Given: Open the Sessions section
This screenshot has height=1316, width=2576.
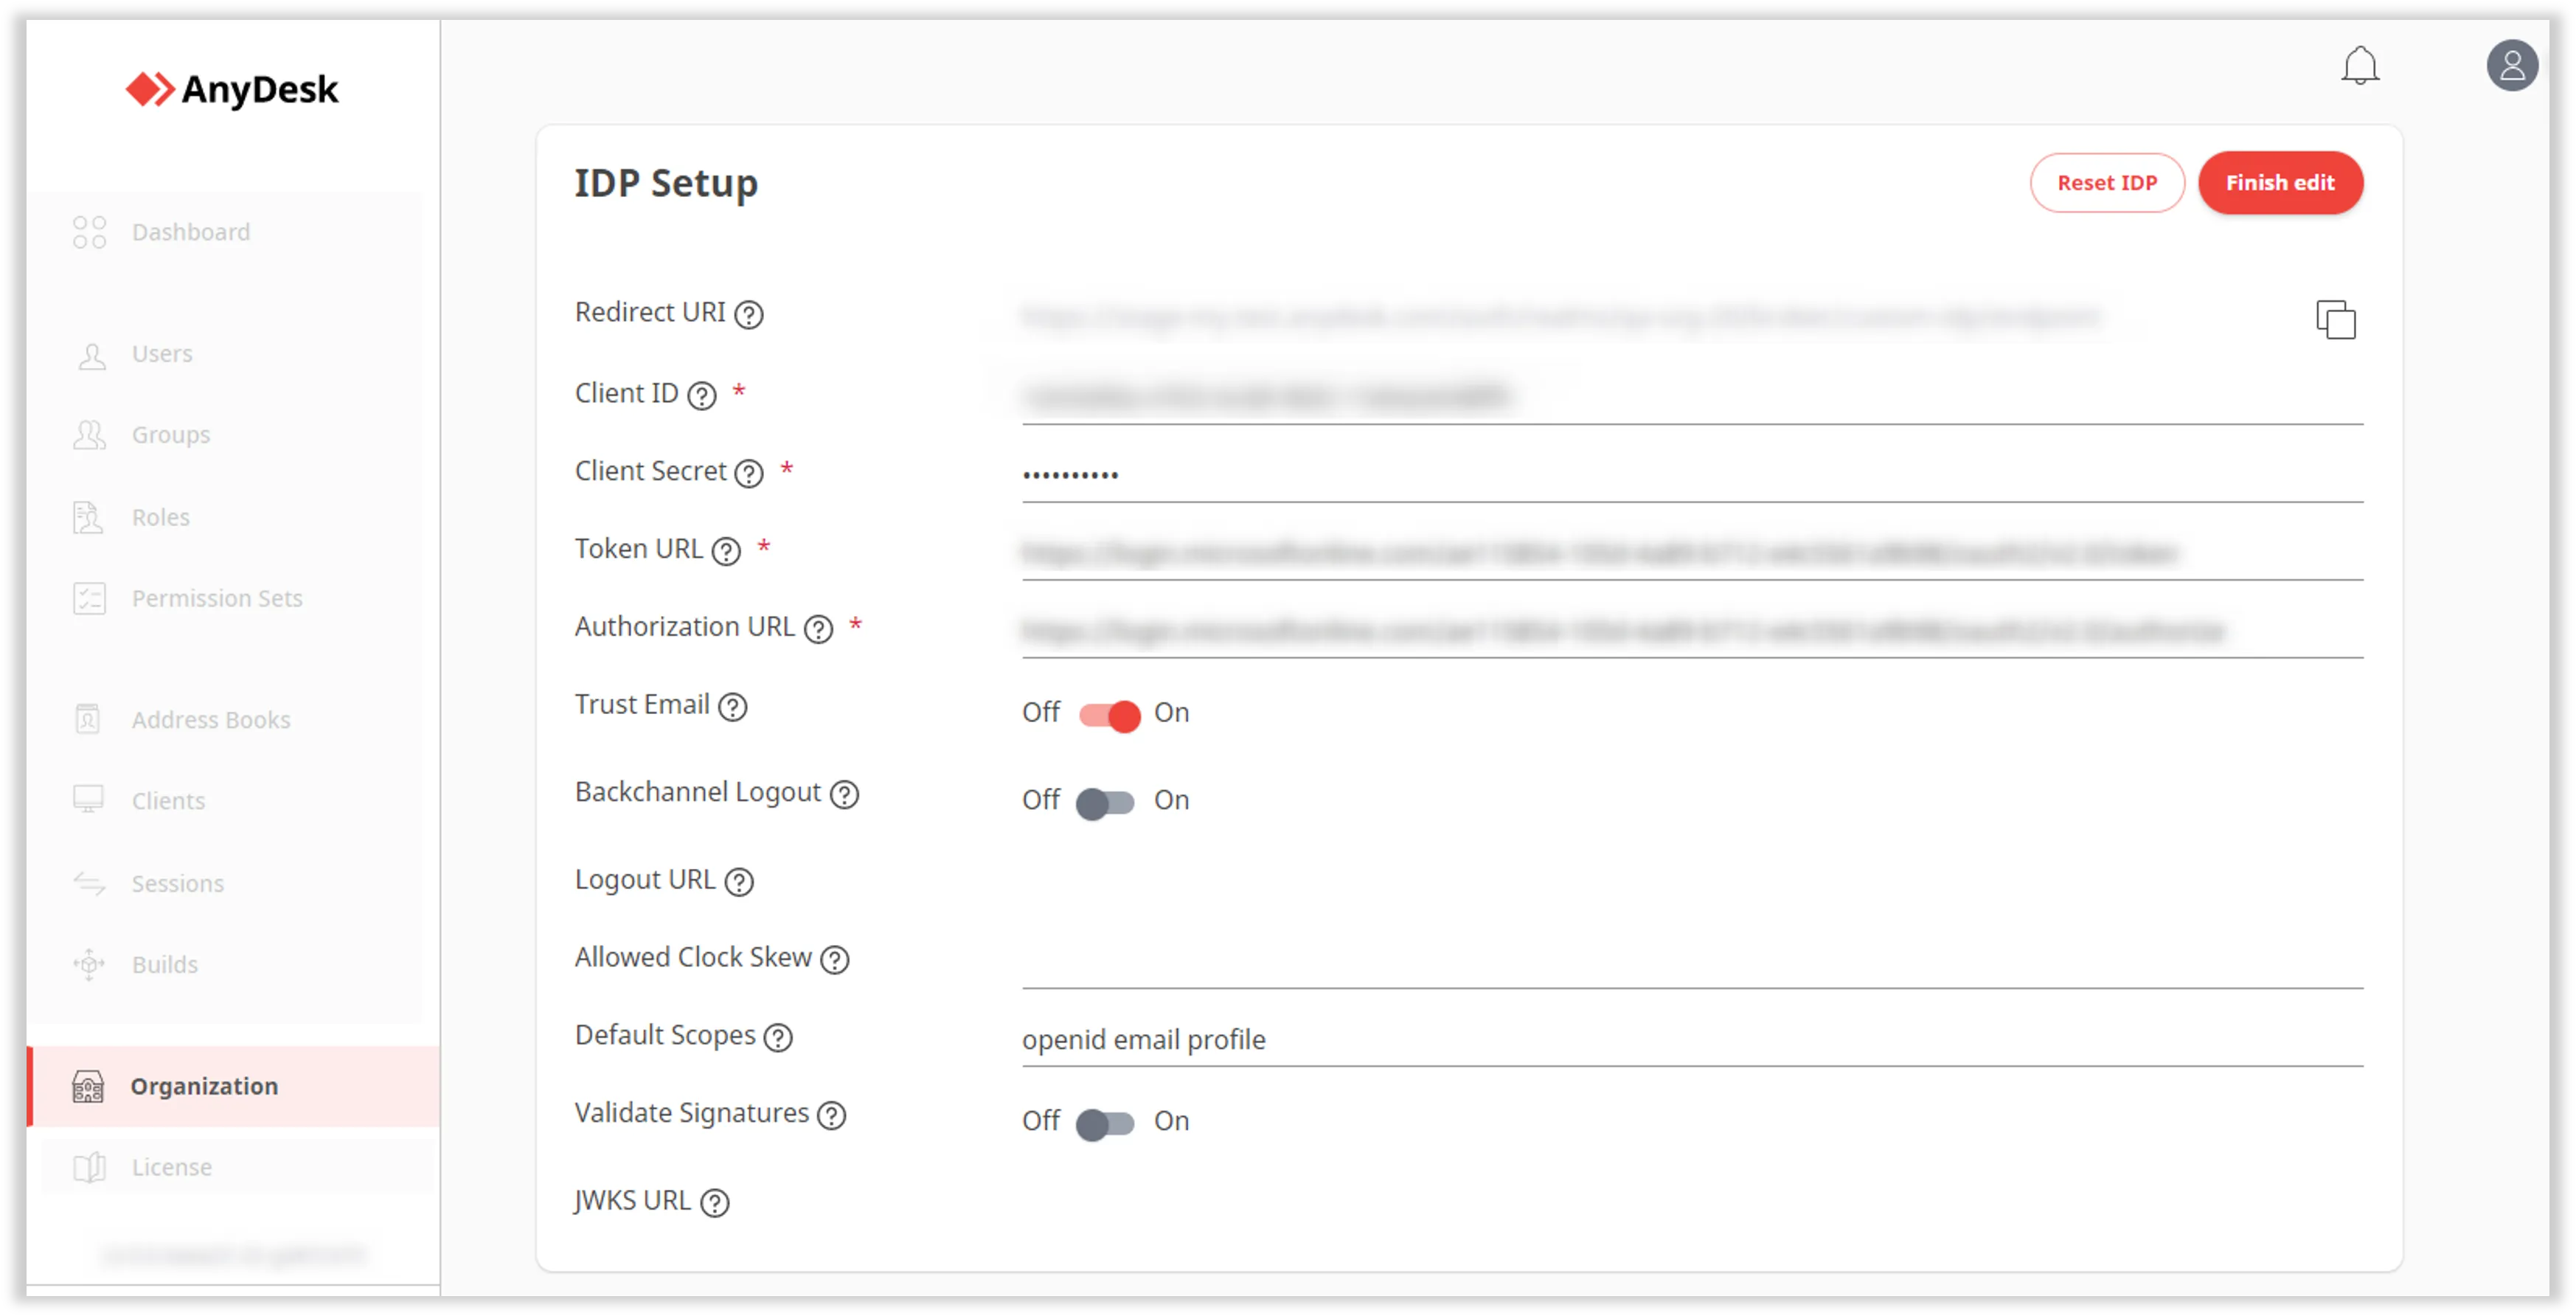Looking at the screenshot, I should coord(177,883).
